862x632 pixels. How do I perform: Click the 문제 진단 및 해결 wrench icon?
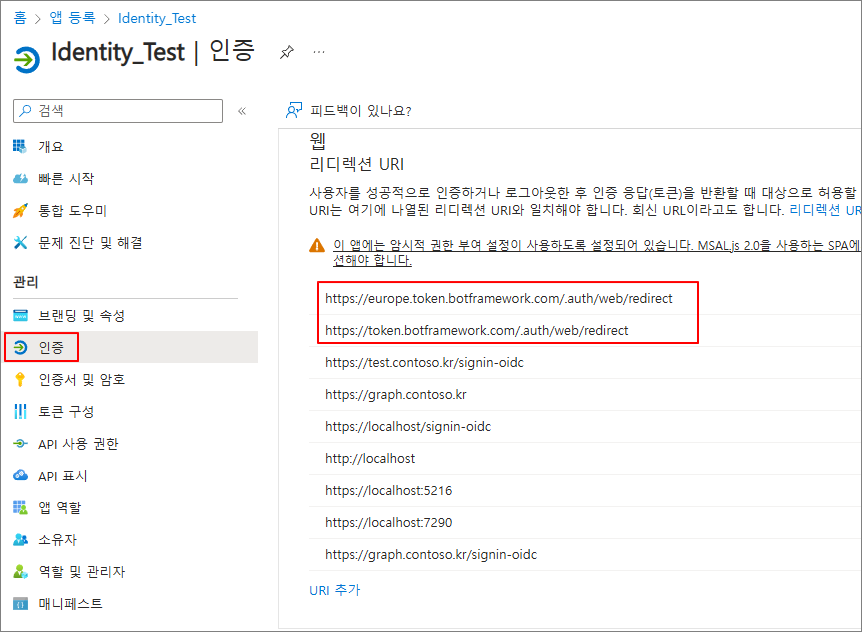20,242
